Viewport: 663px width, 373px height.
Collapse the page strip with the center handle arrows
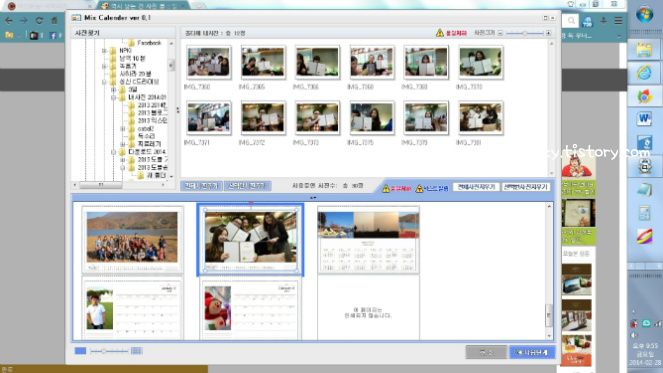(313, 197)
